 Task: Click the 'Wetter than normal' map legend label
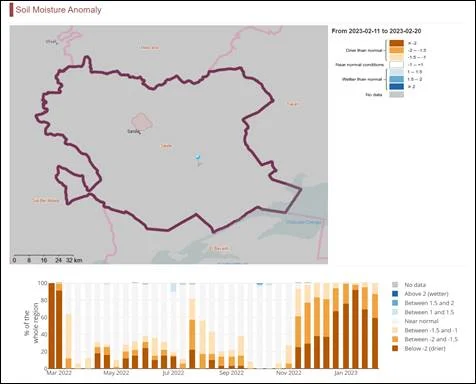[x=362, y=79]
